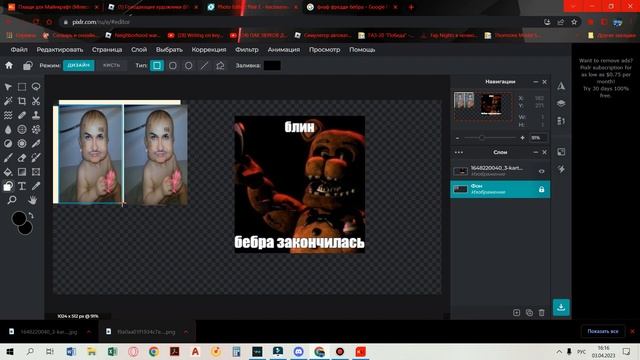
Task: Select the Disperse dots tool
Action: pyautogui.click(x=36, y=129)
